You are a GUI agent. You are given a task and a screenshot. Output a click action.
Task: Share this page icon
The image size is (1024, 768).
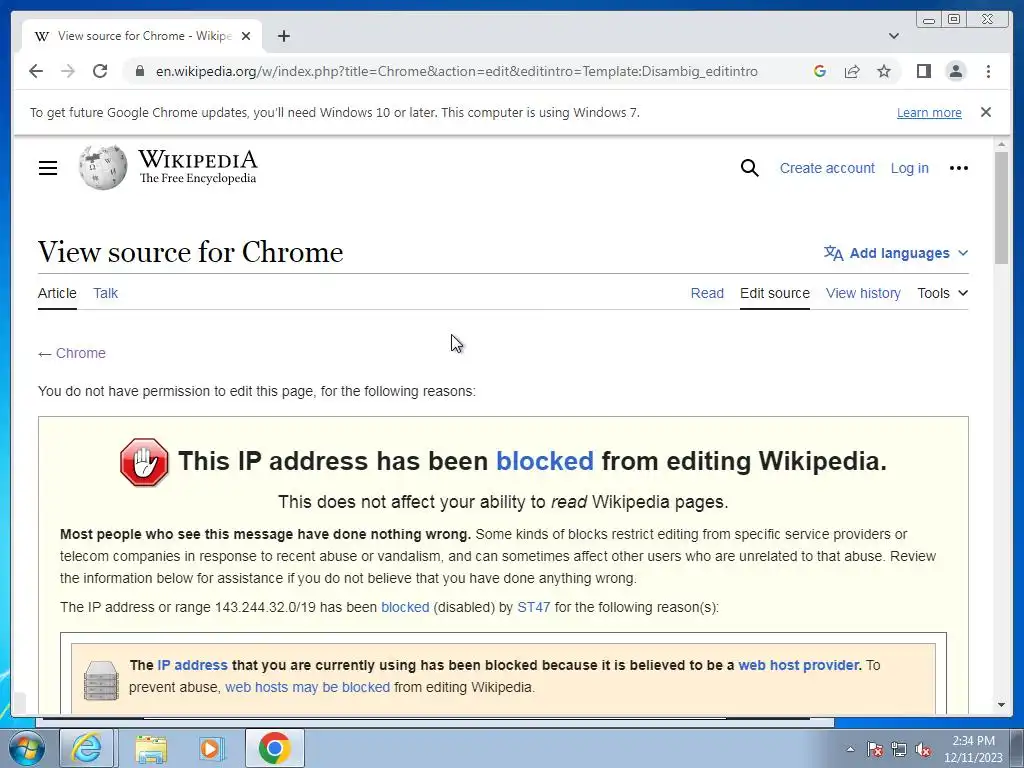tap(852, 71)
